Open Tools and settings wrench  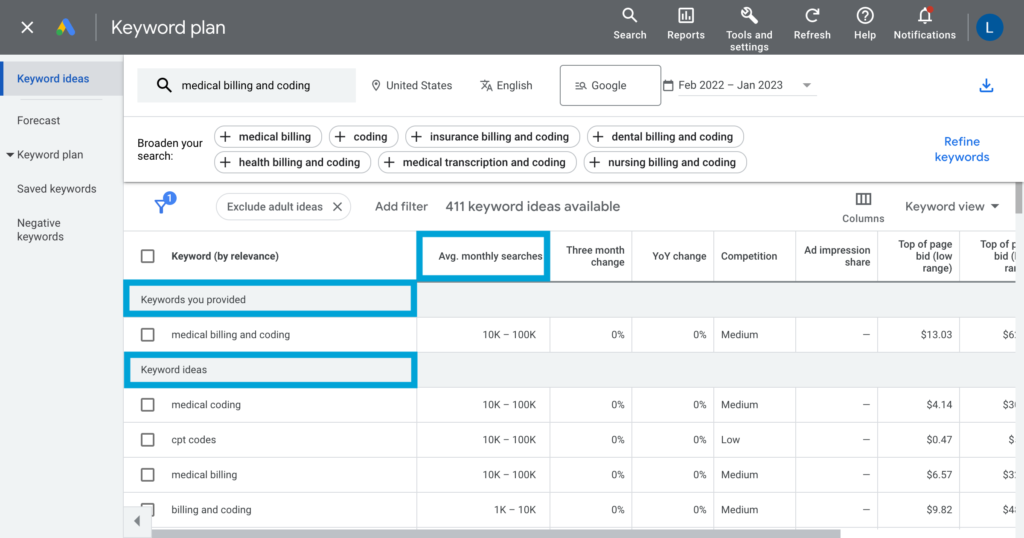[x=748, y=25]
